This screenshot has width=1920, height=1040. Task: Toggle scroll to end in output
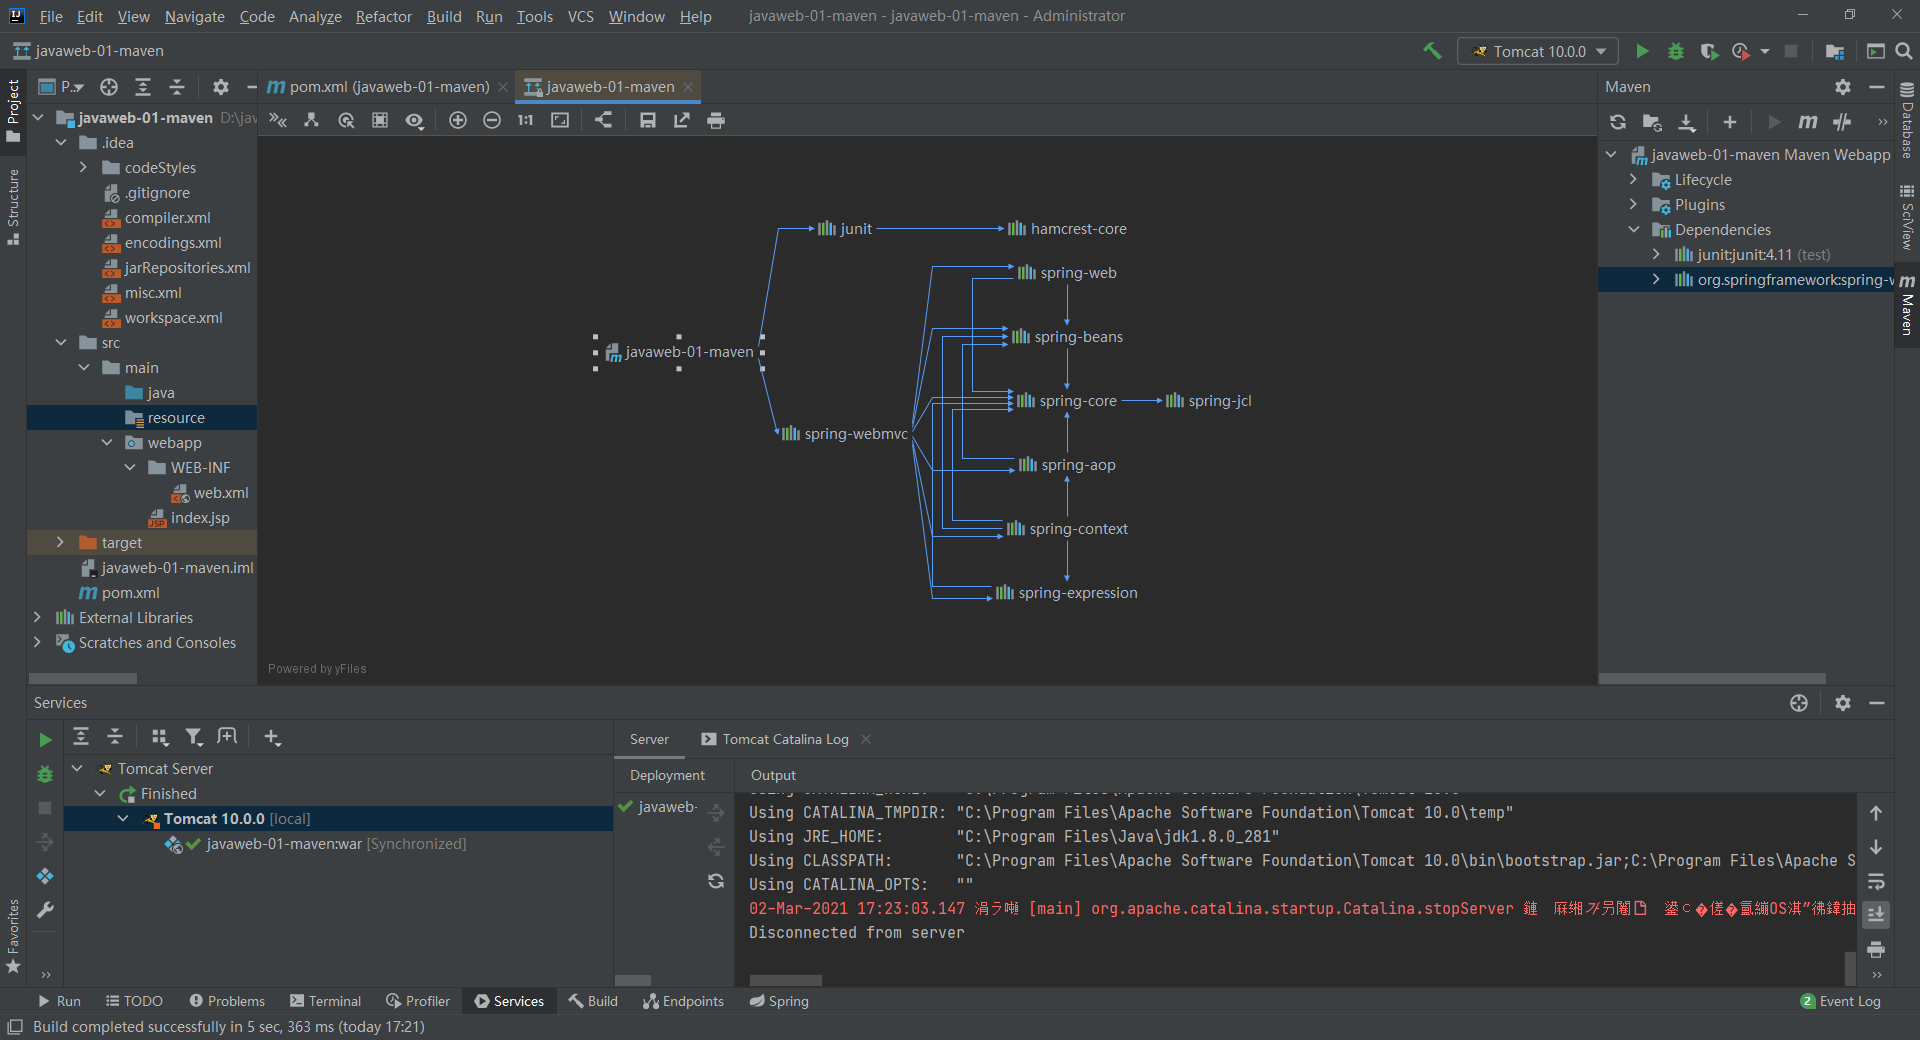(1876, 914)
